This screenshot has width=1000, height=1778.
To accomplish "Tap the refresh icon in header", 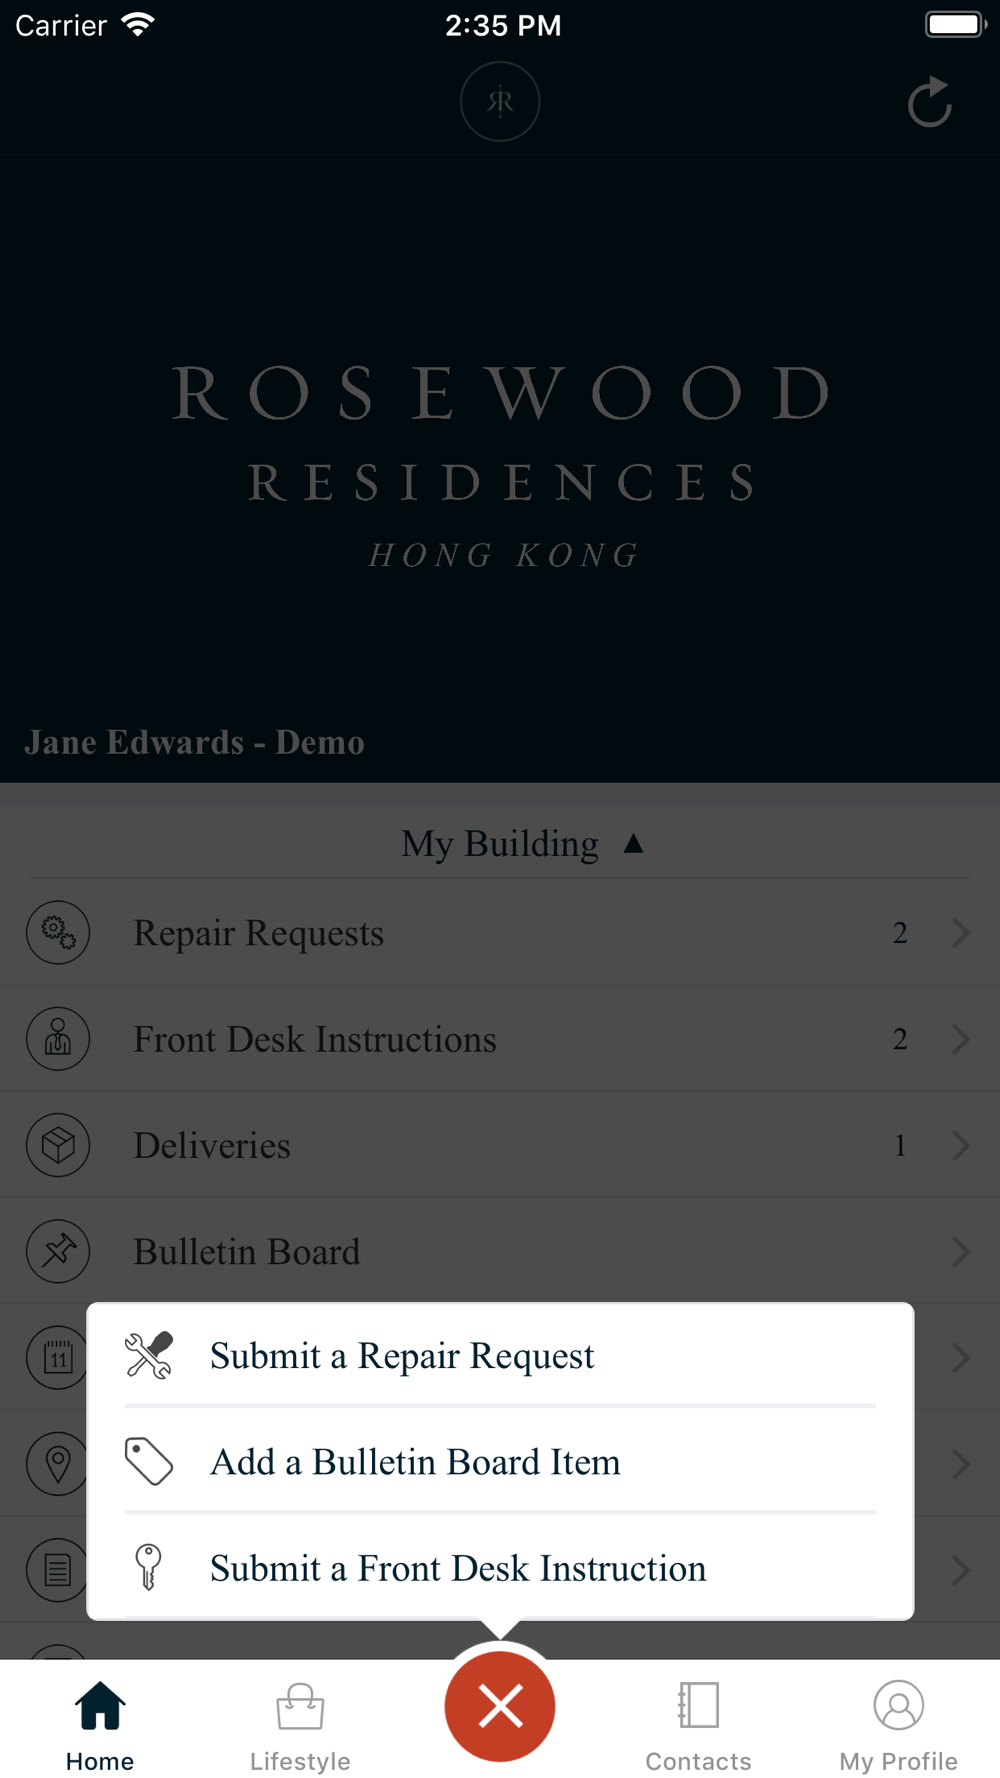I will (x=929, y=102).
